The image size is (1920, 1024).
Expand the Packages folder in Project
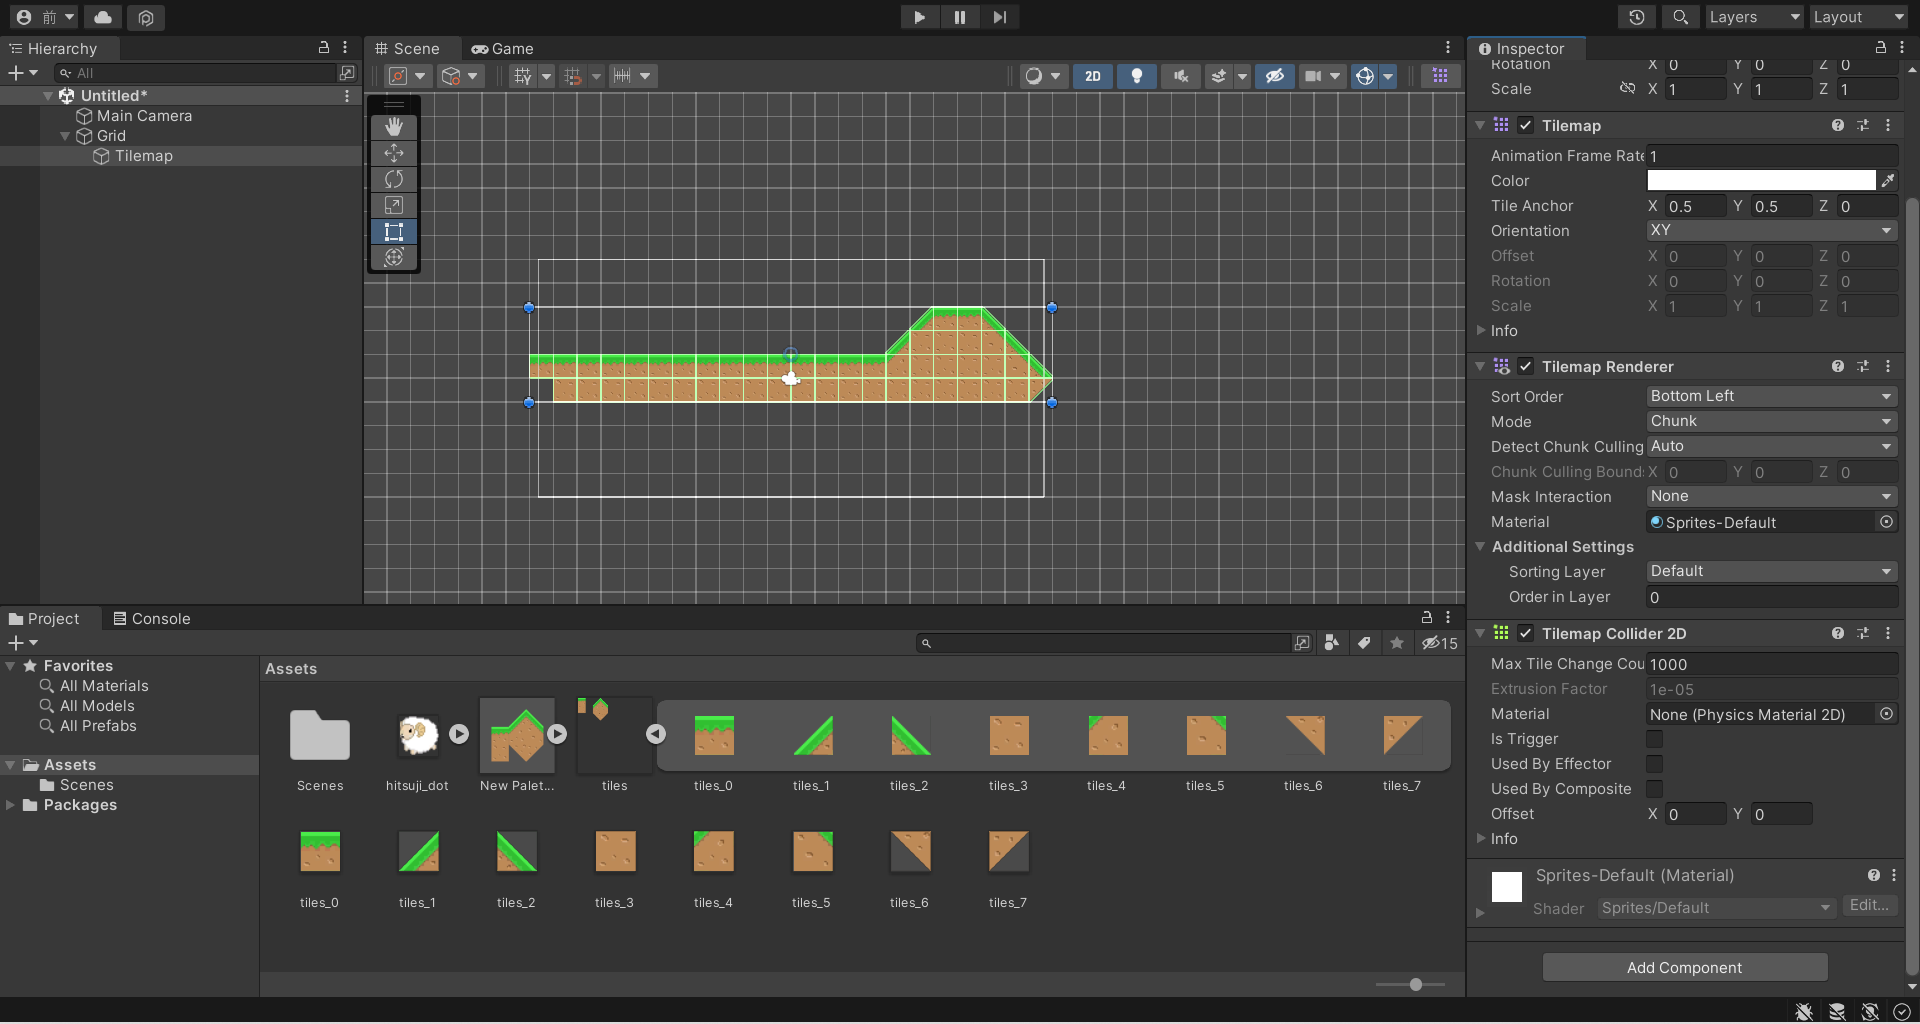pos(11,805)
